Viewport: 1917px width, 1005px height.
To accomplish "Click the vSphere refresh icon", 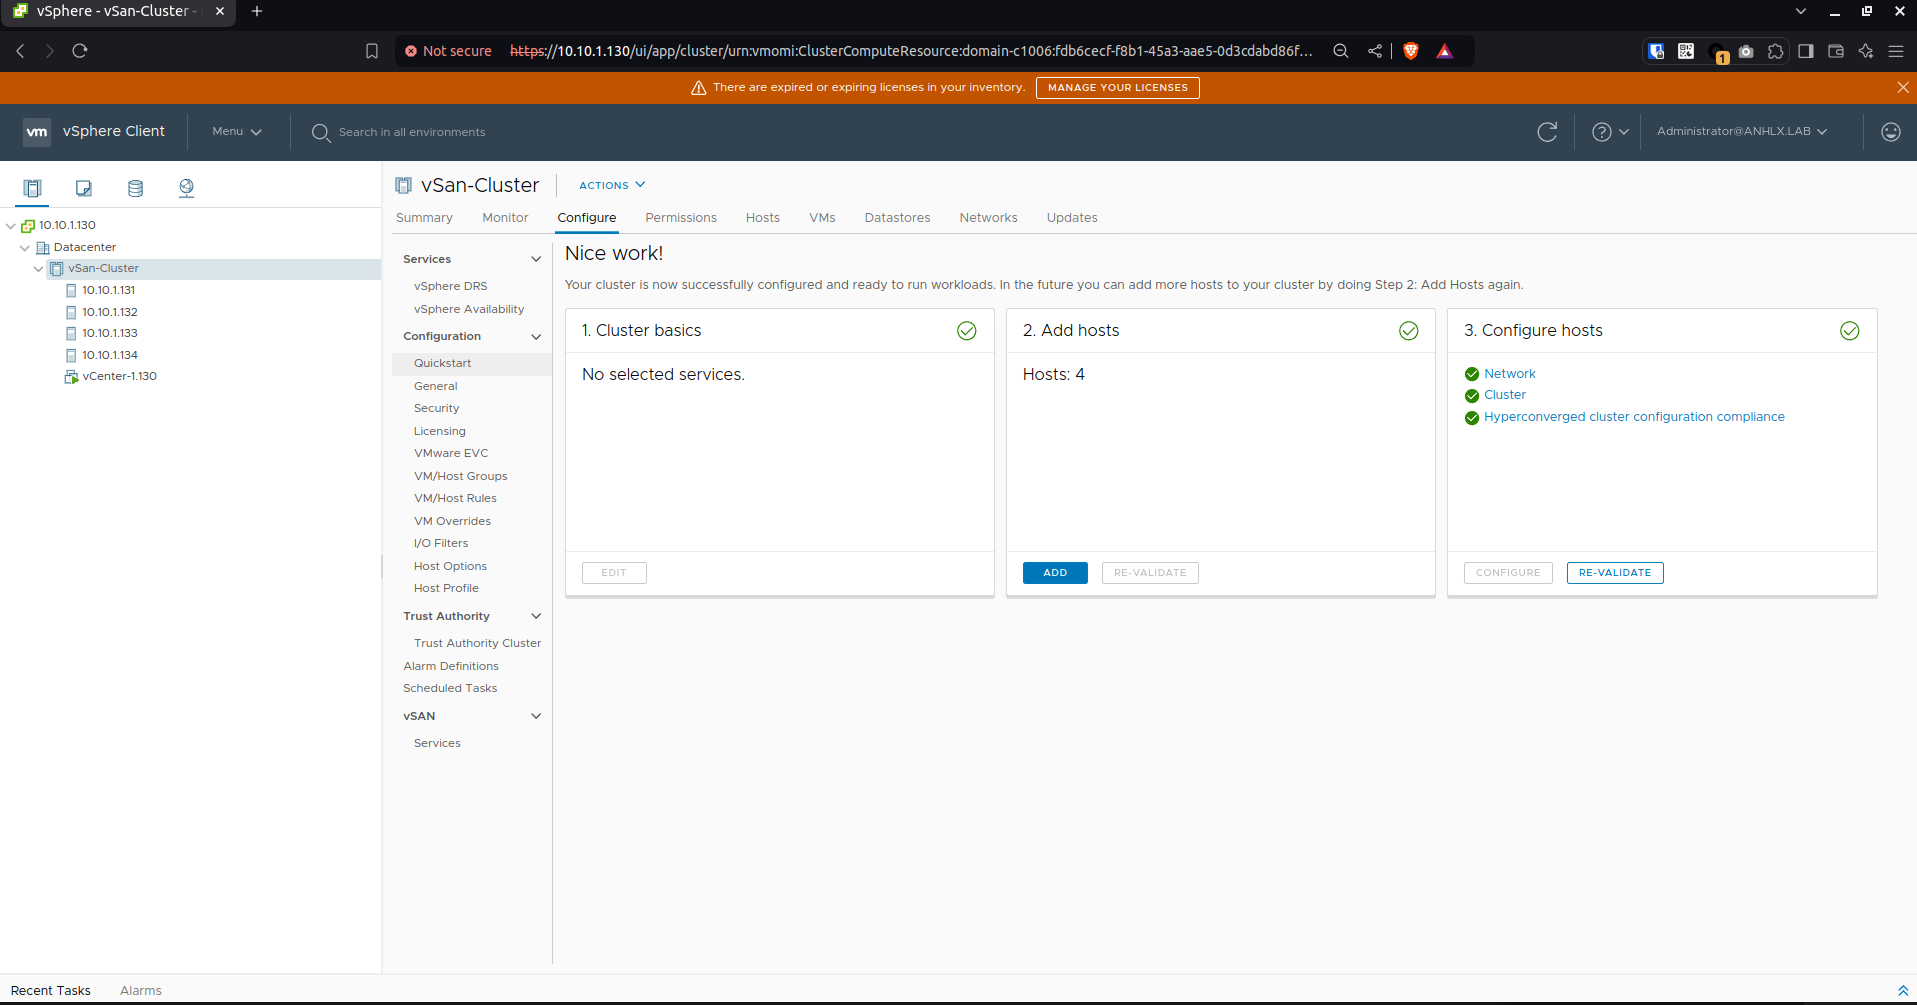I will click(1547, 132).
